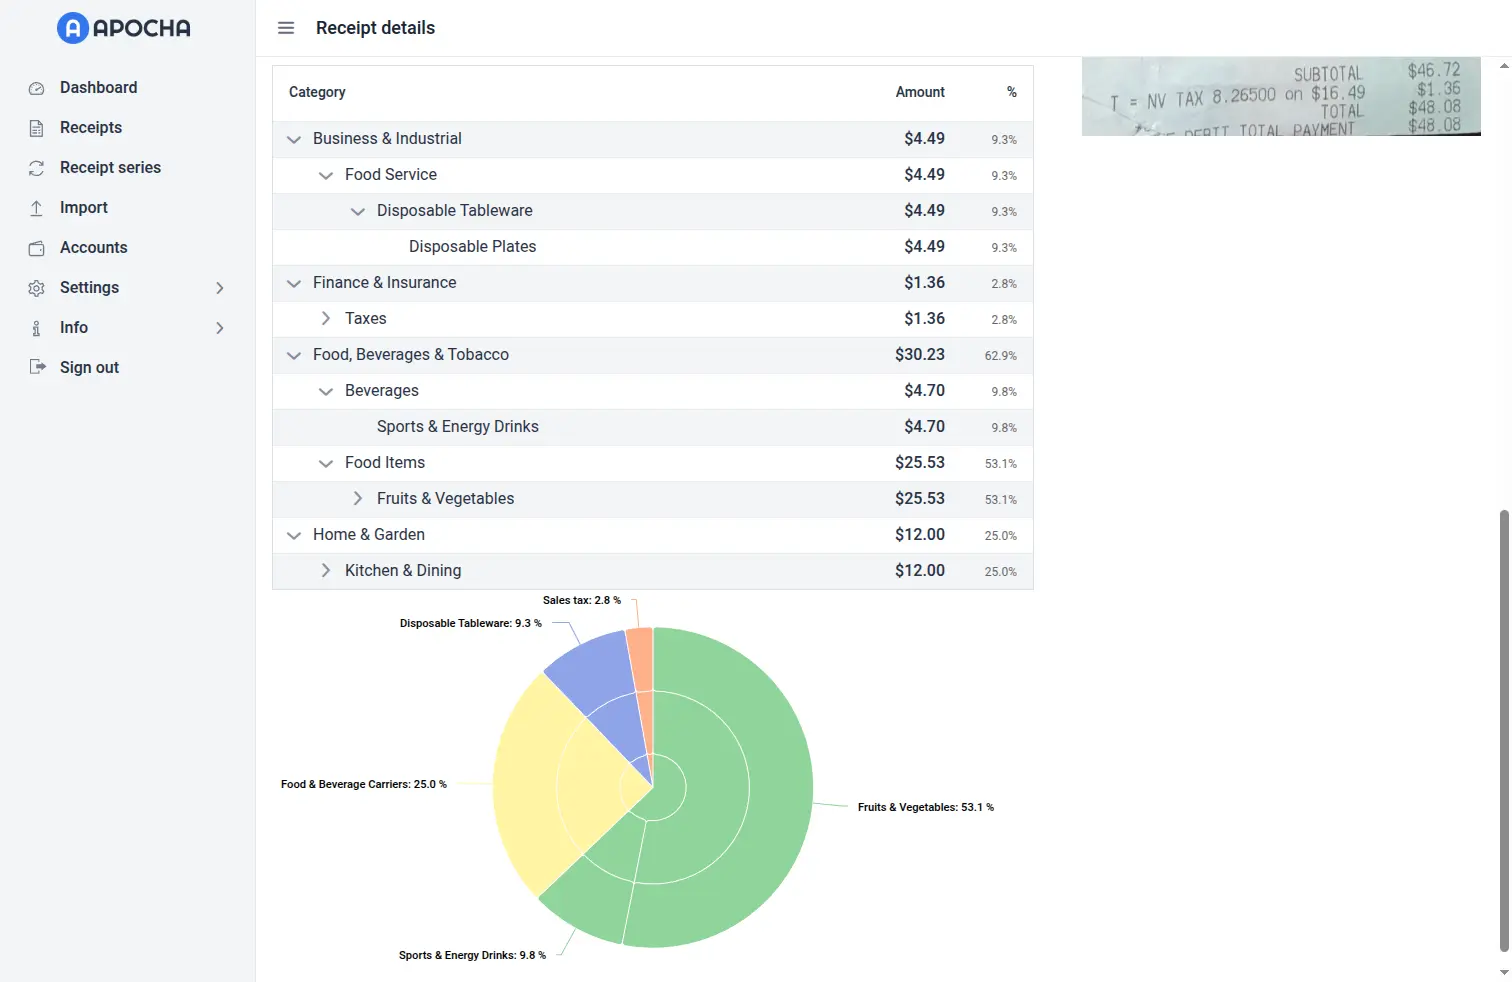Open the hamburger navigation menu
The width and height of the screenshot is (1512, 982).
[x=286, y=28]
